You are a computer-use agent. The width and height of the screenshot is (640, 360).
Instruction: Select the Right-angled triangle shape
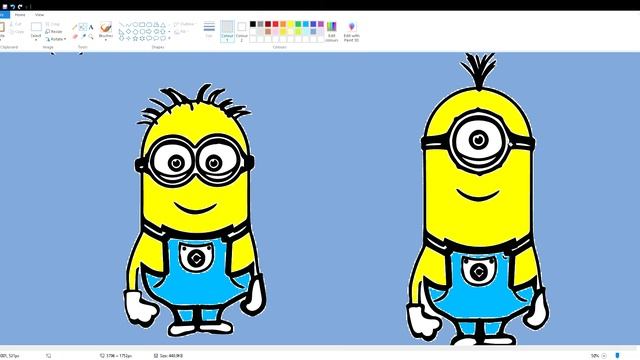pyautogui.click(x=121, y=32)
